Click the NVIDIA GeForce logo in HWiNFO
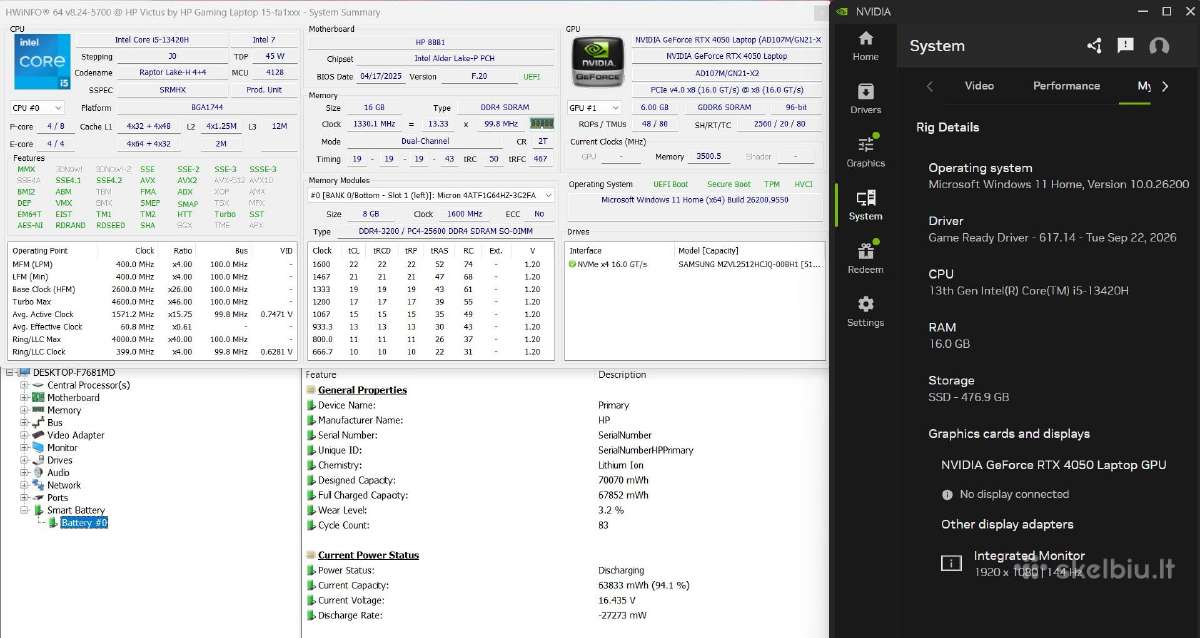Viewport: 1200px width, 638px height. (596, 60)
